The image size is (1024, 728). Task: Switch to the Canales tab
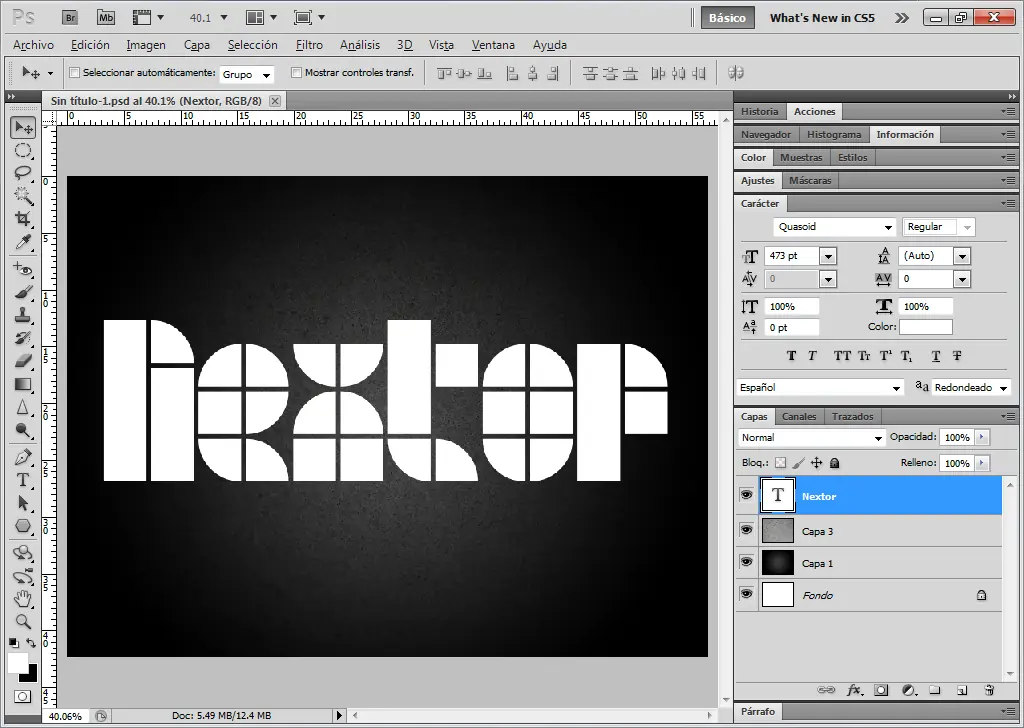[x=799, y=416]
